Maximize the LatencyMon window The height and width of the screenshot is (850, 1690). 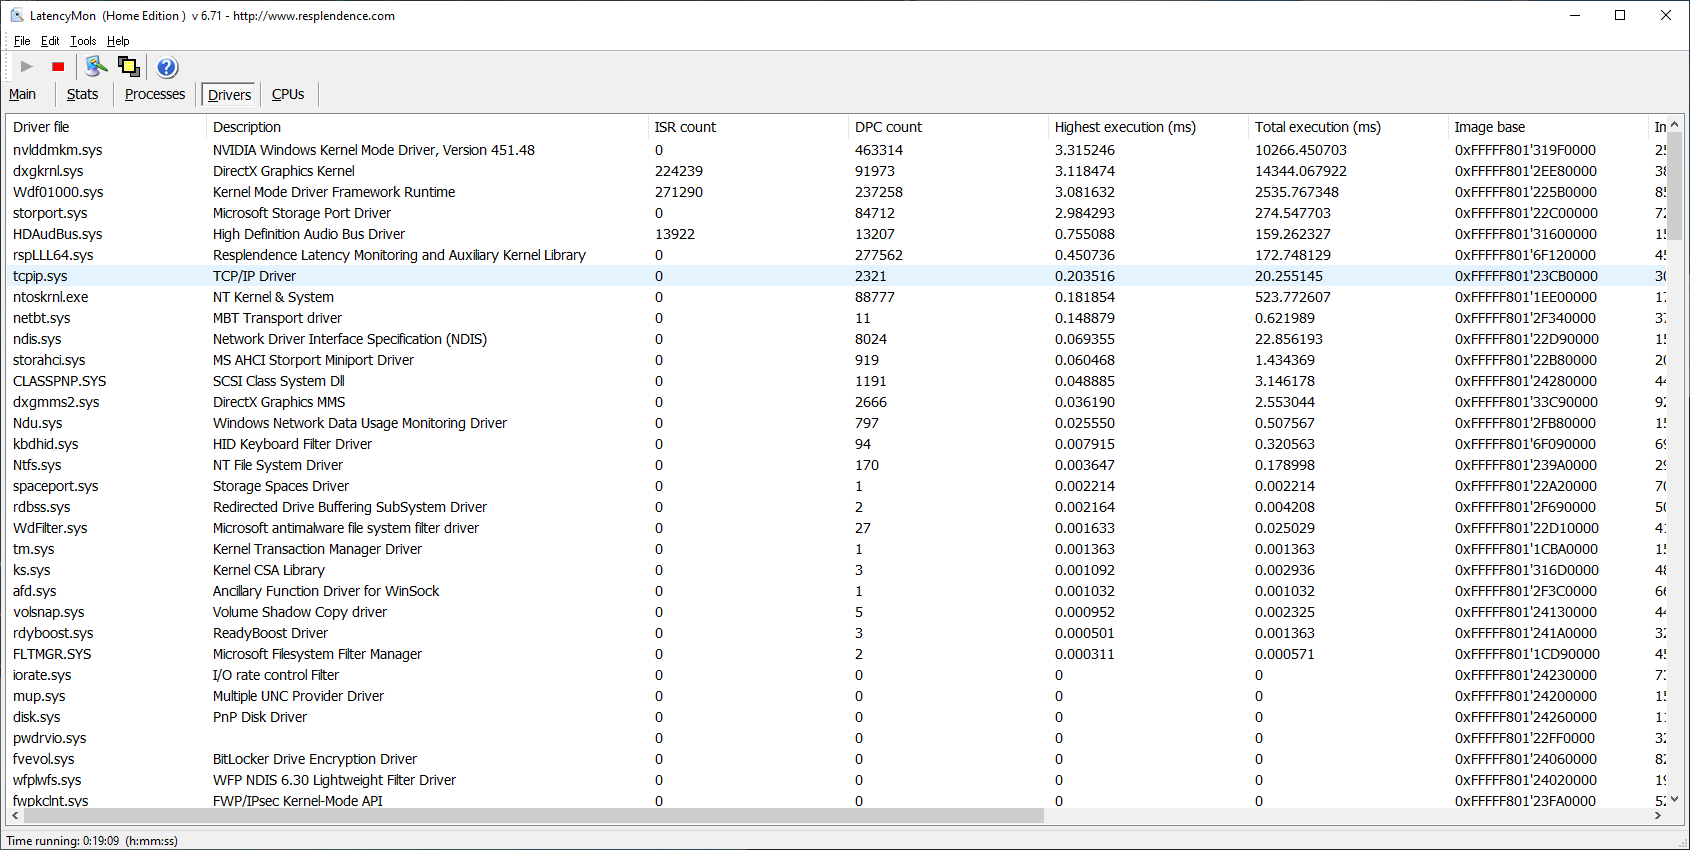point(1620,15)
